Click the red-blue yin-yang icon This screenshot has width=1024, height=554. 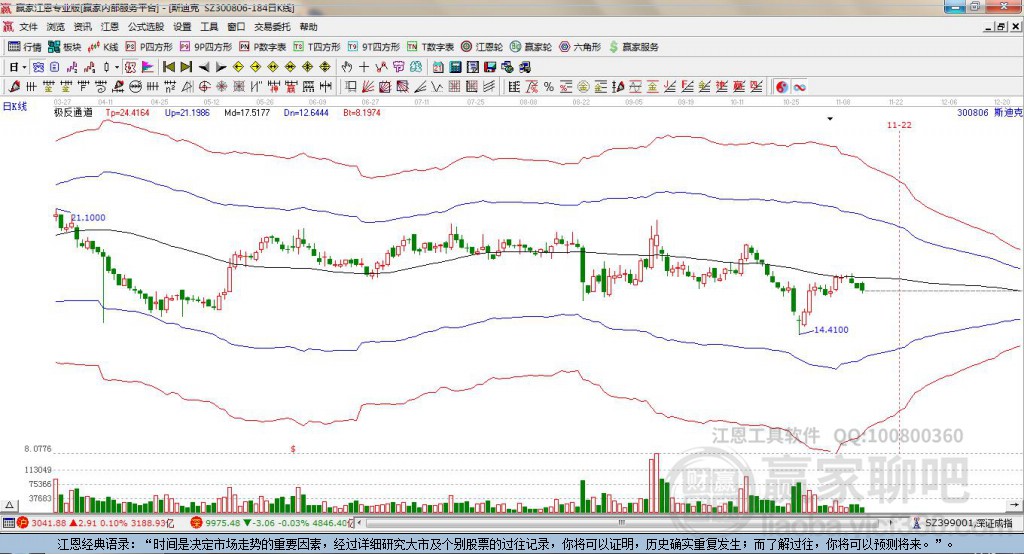(782, 87)
